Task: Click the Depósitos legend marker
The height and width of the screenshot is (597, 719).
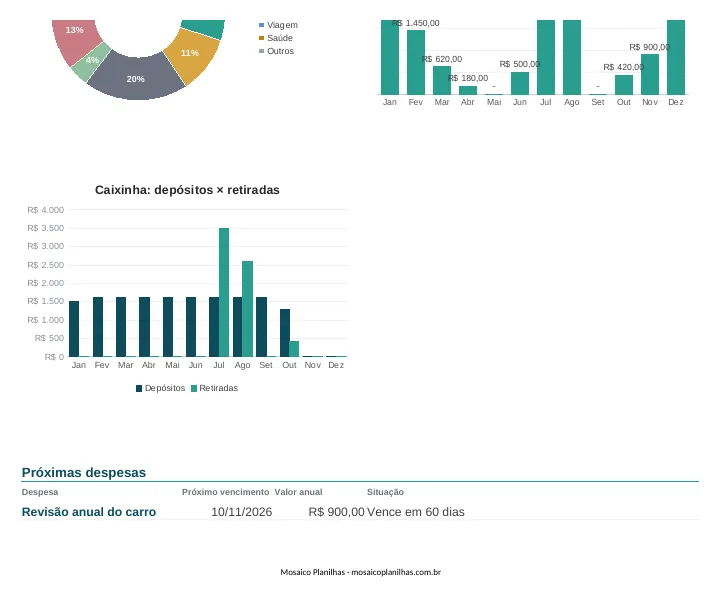Action: coord(139,388)
